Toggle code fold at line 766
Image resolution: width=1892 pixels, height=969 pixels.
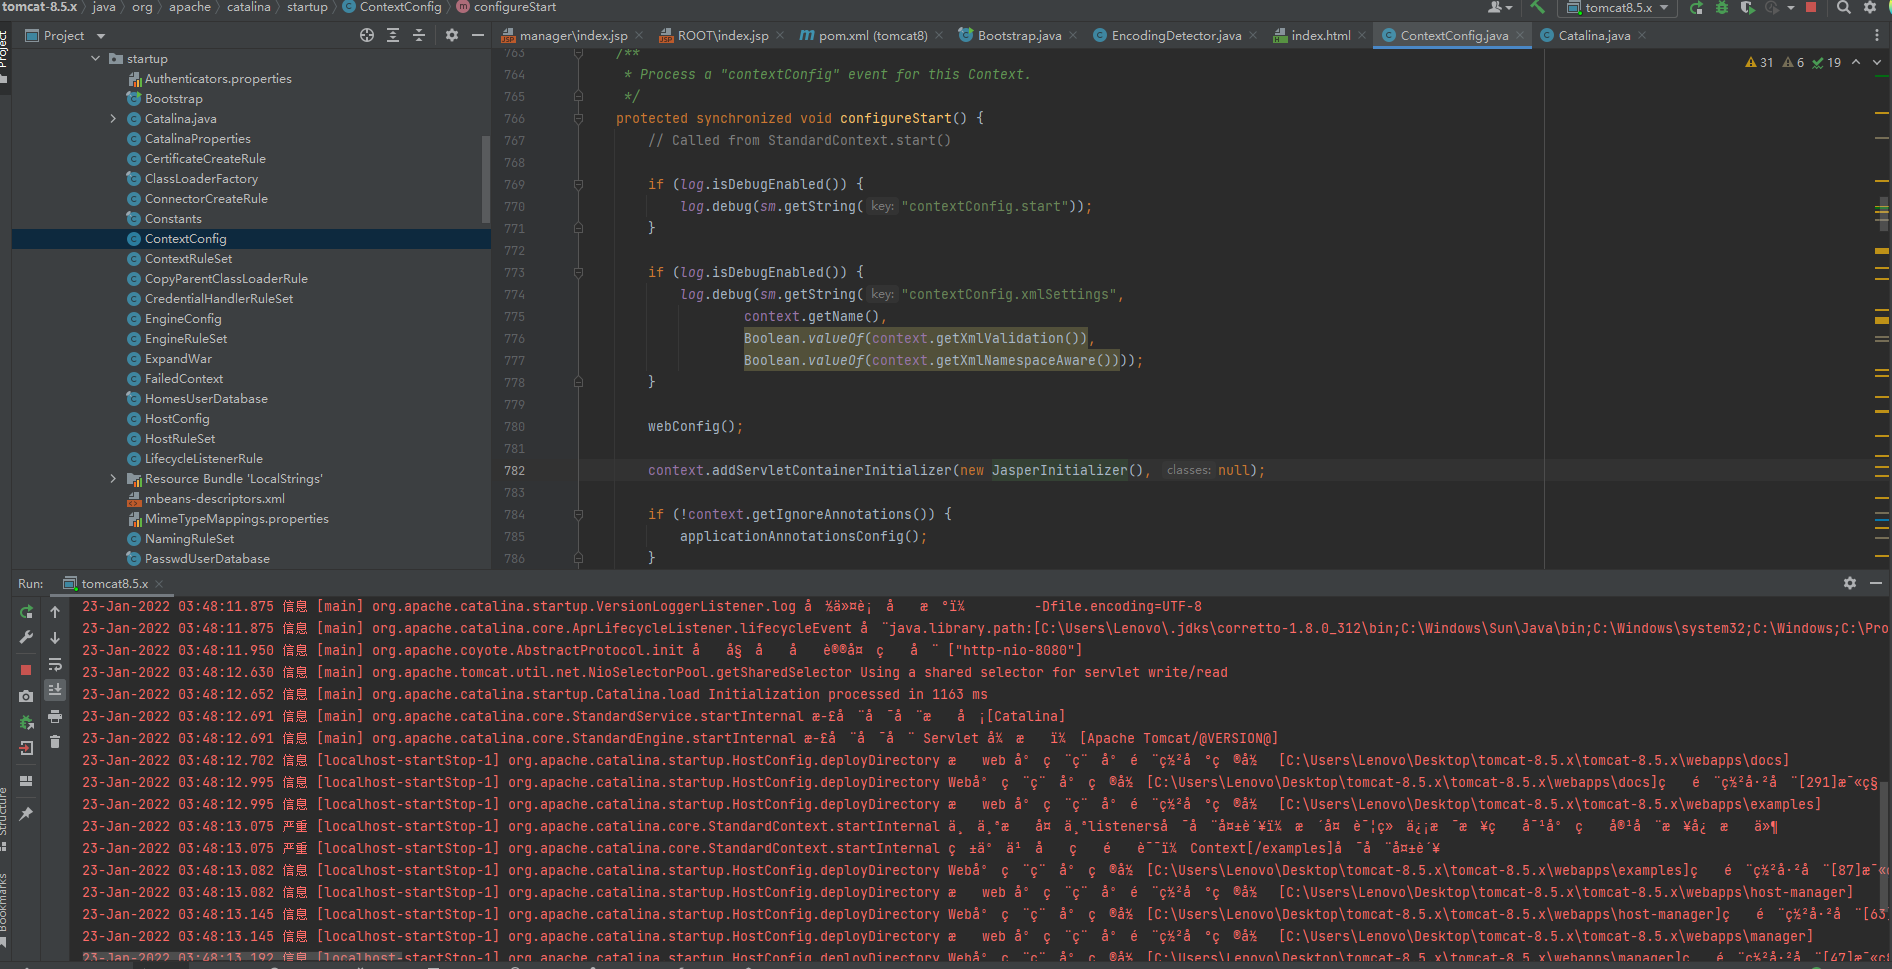coord(578,118)
